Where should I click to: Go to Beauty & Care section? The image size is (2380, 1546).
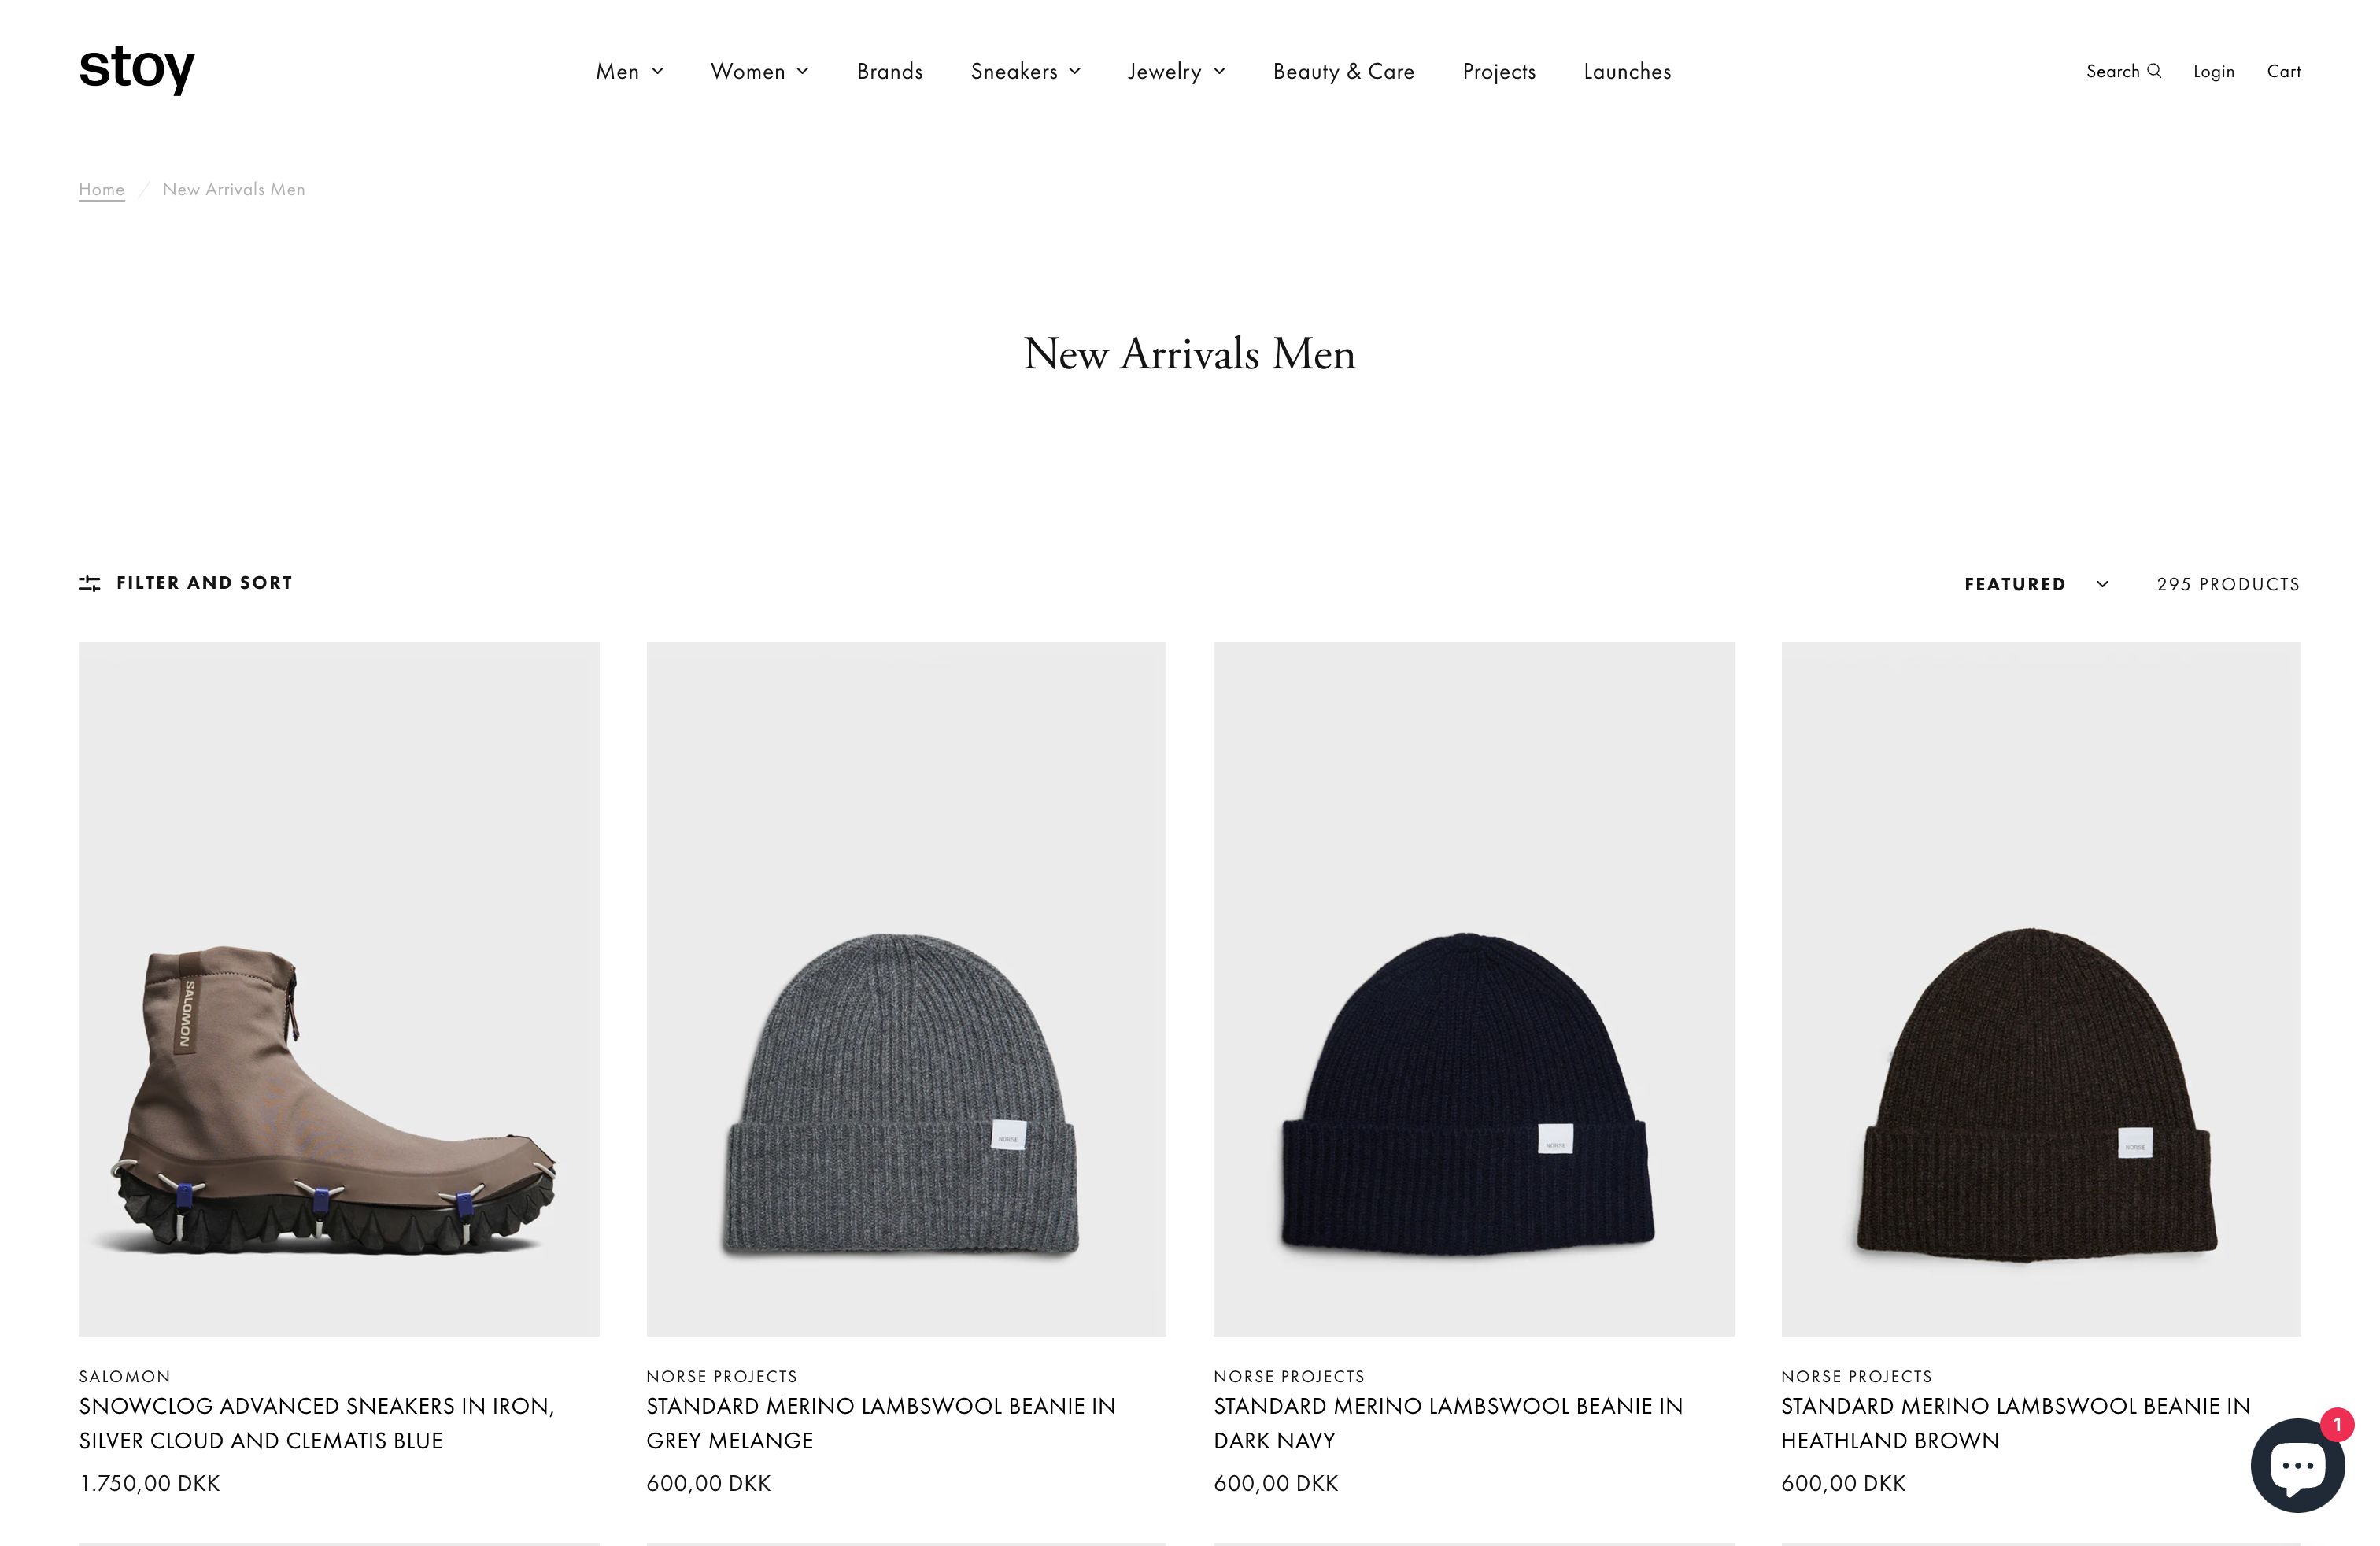point(1344,71)
